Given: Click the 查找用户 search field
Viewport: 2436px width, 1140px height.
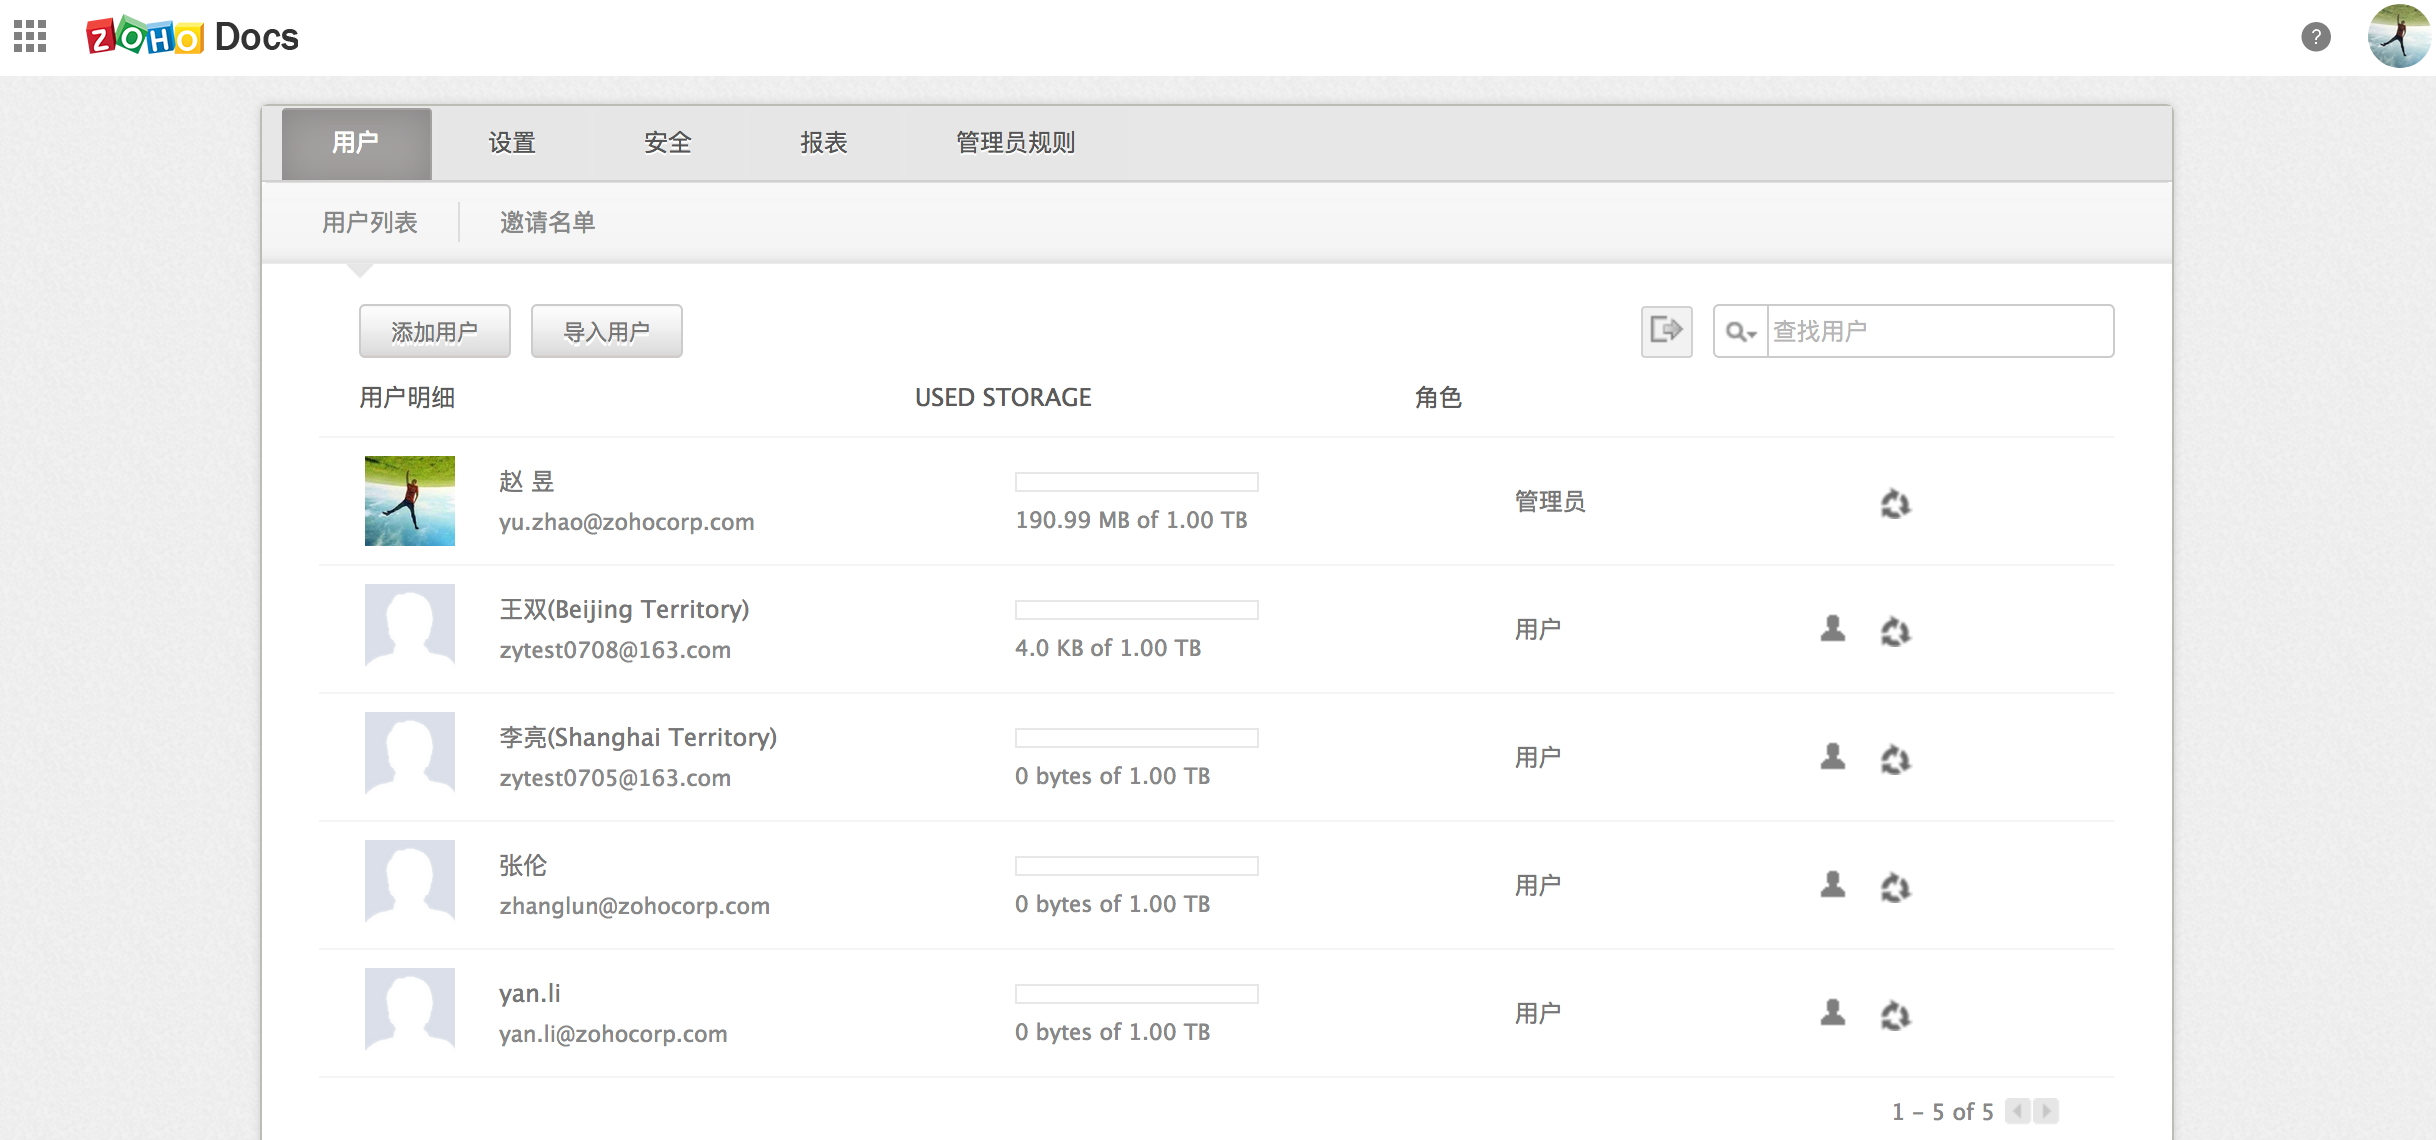Looking at the screenshot, I should tap(1938, 331).
